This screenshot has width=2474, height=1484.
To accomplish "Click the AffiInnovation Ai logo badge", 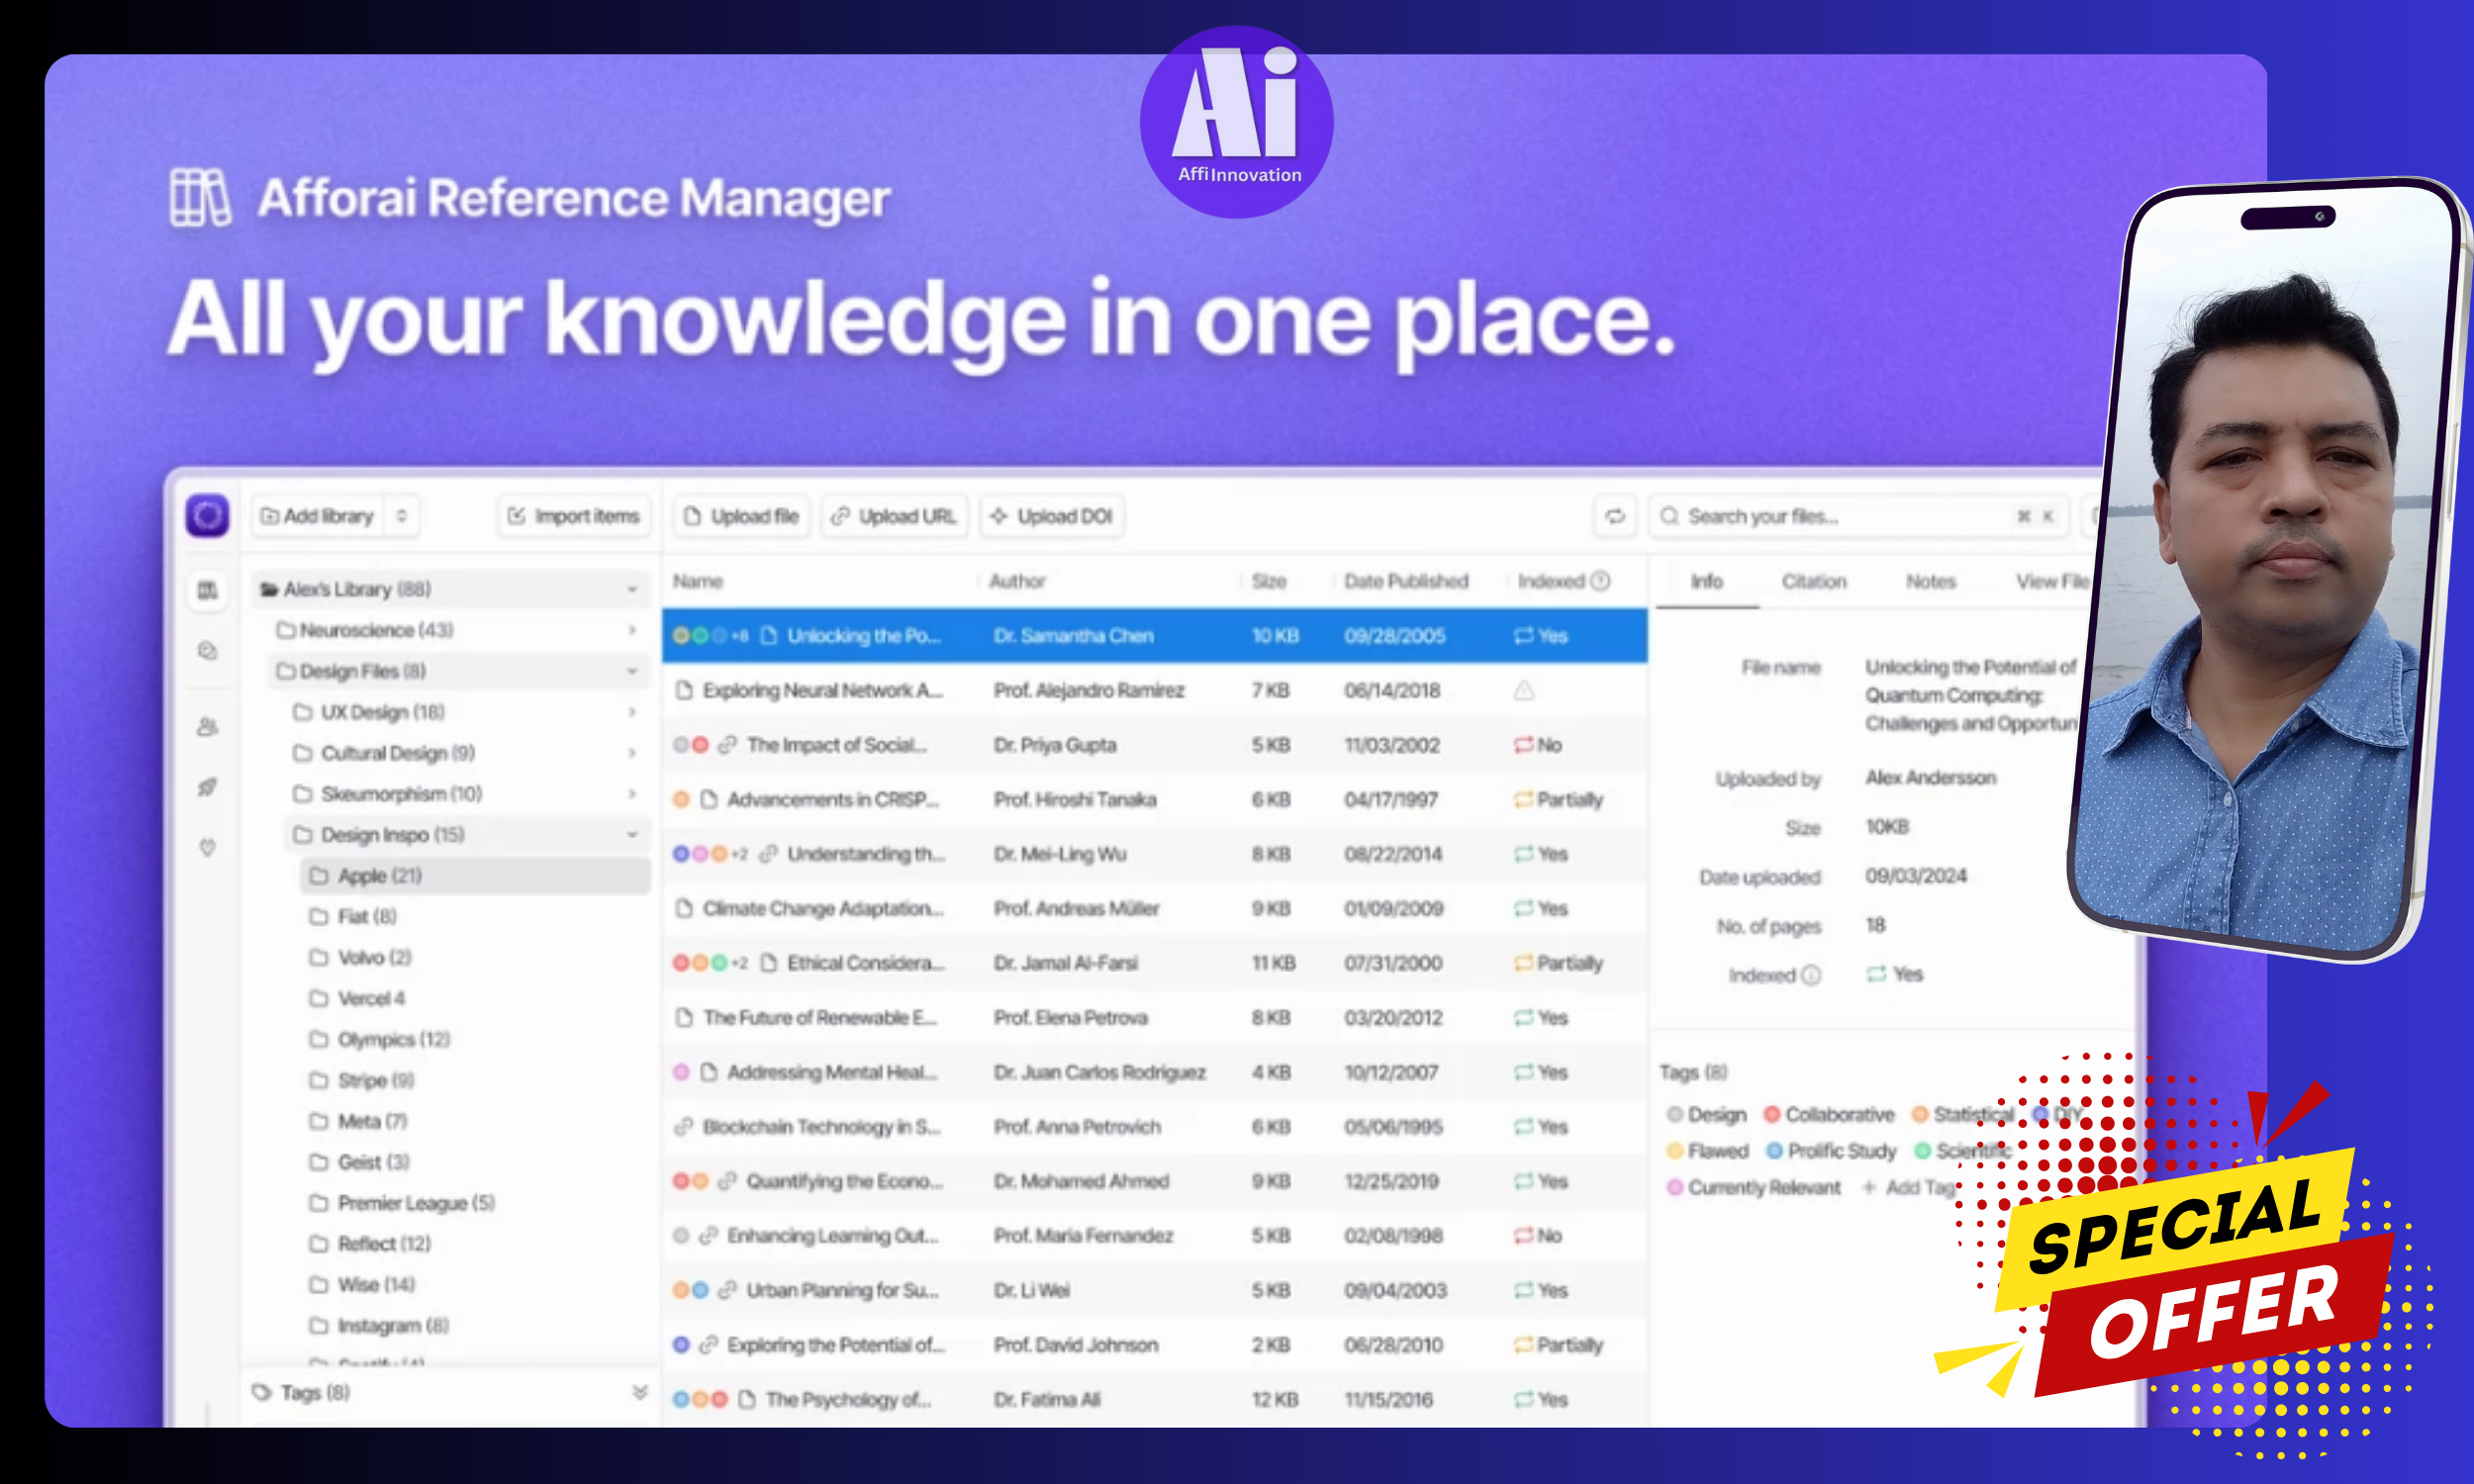I will (1237, 122).
